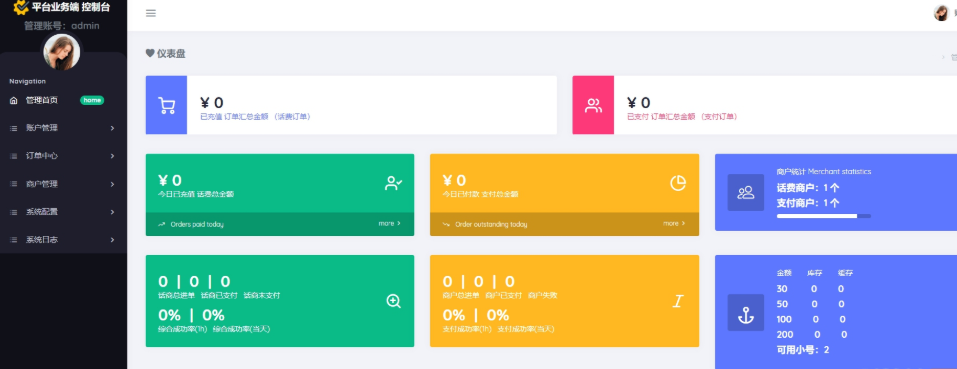The image size is (957, 369).
Task: Click the anchor icon in blue card
Action: [746, 313]
